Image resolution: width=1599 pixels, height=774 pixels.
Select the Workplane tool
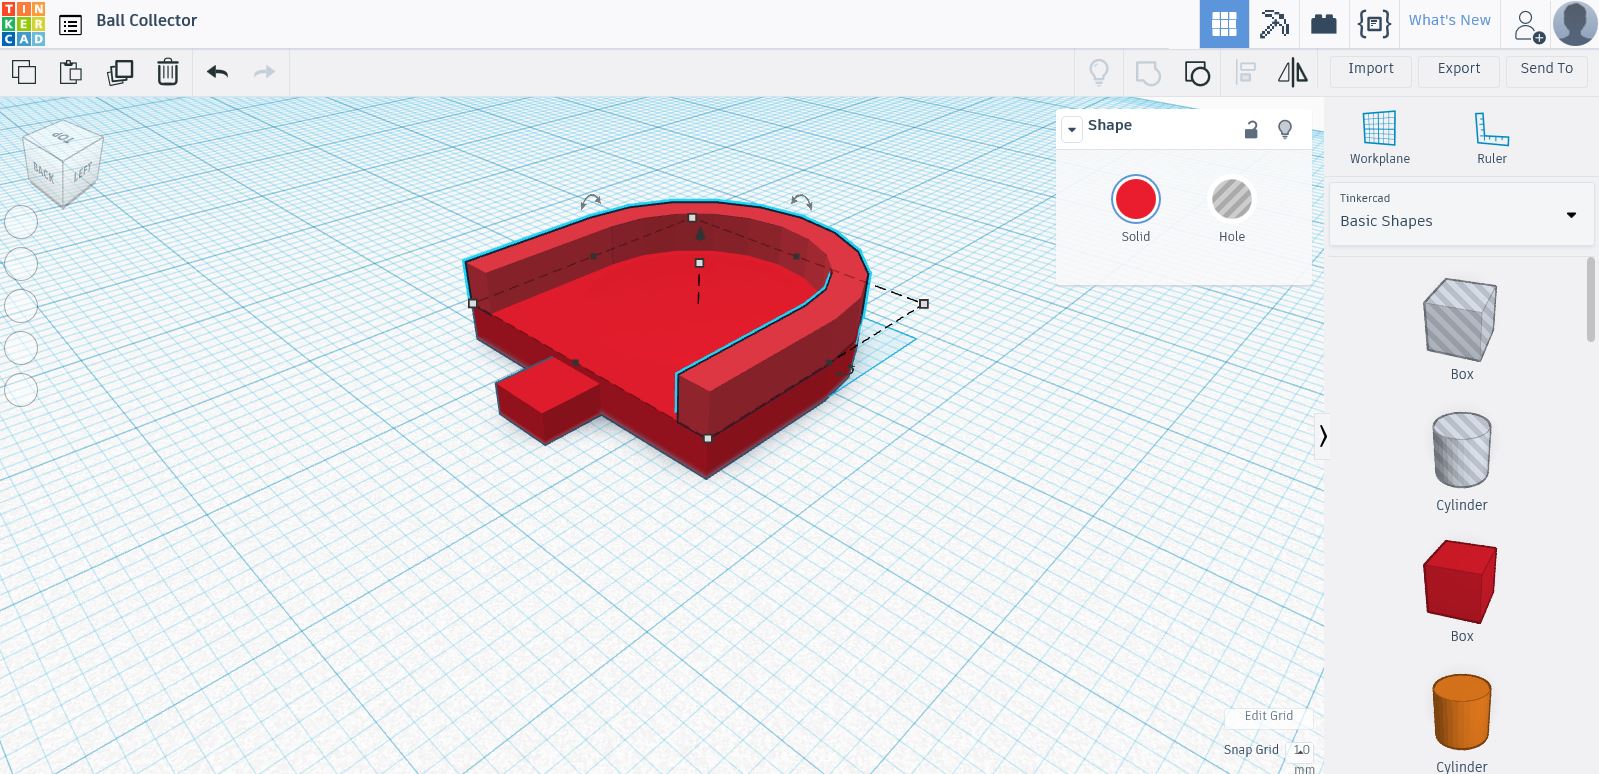[1379, 137]
